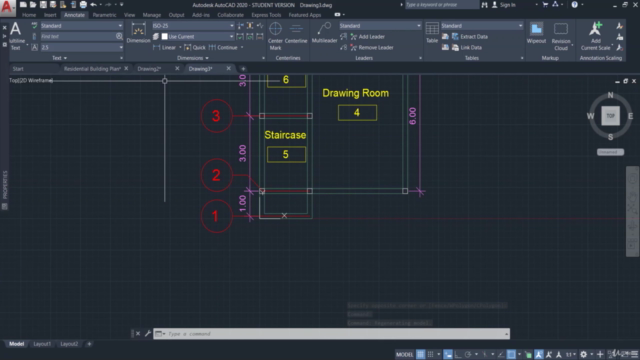
Task: Toggle snap mode dots icon in status bar
Action: tap(430, 354)
